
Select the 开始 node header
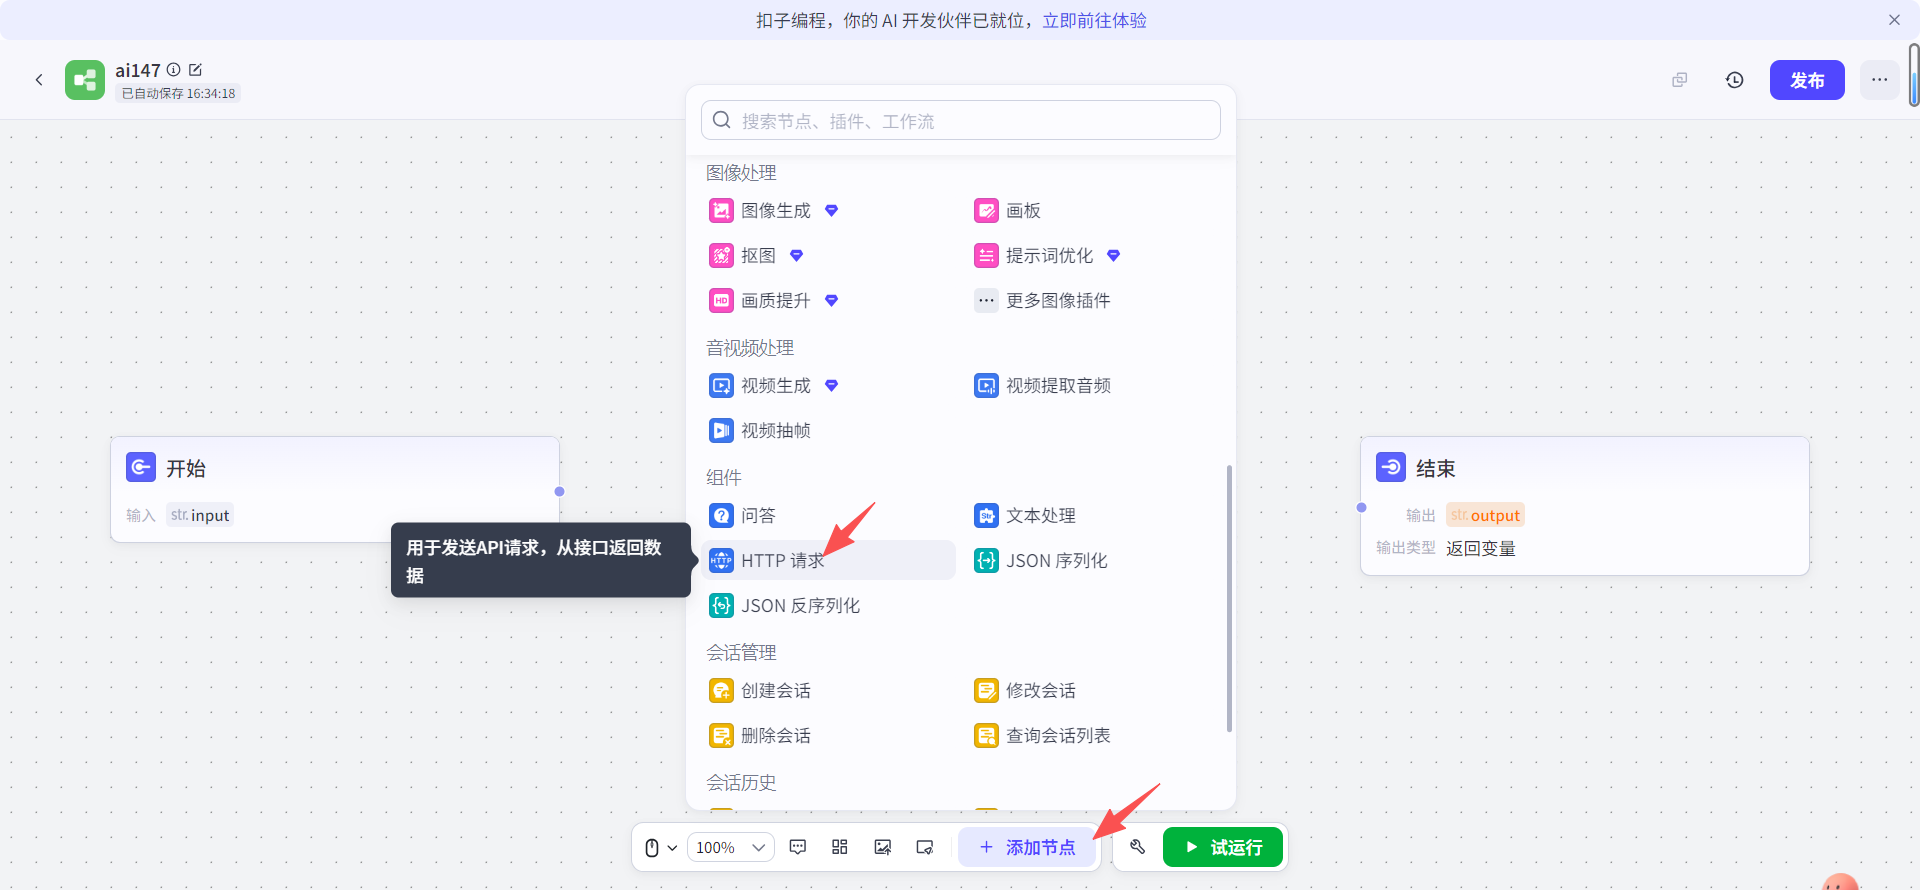point(335,468)
